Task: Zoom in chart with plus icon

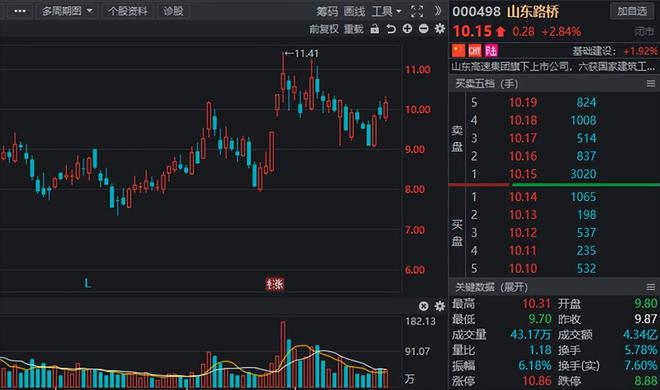Action: 407,29
